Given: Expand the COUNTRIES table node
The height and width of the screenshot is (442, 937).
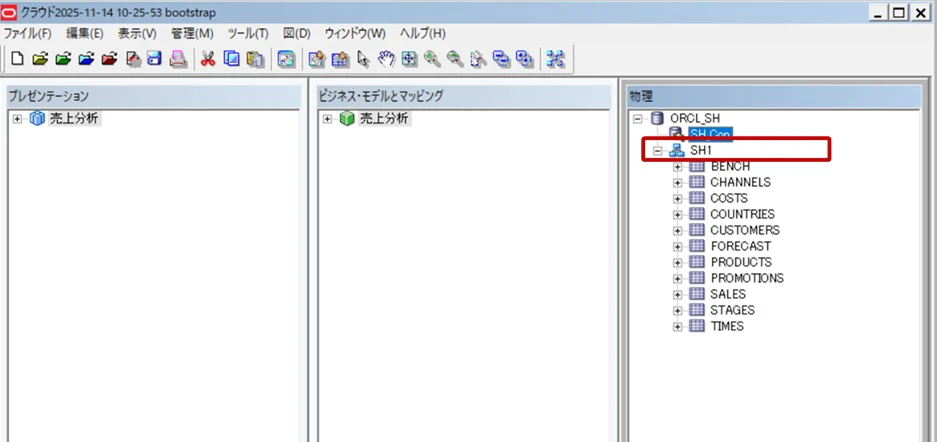Looking at the screenshot, I should (x=678, y=215).
